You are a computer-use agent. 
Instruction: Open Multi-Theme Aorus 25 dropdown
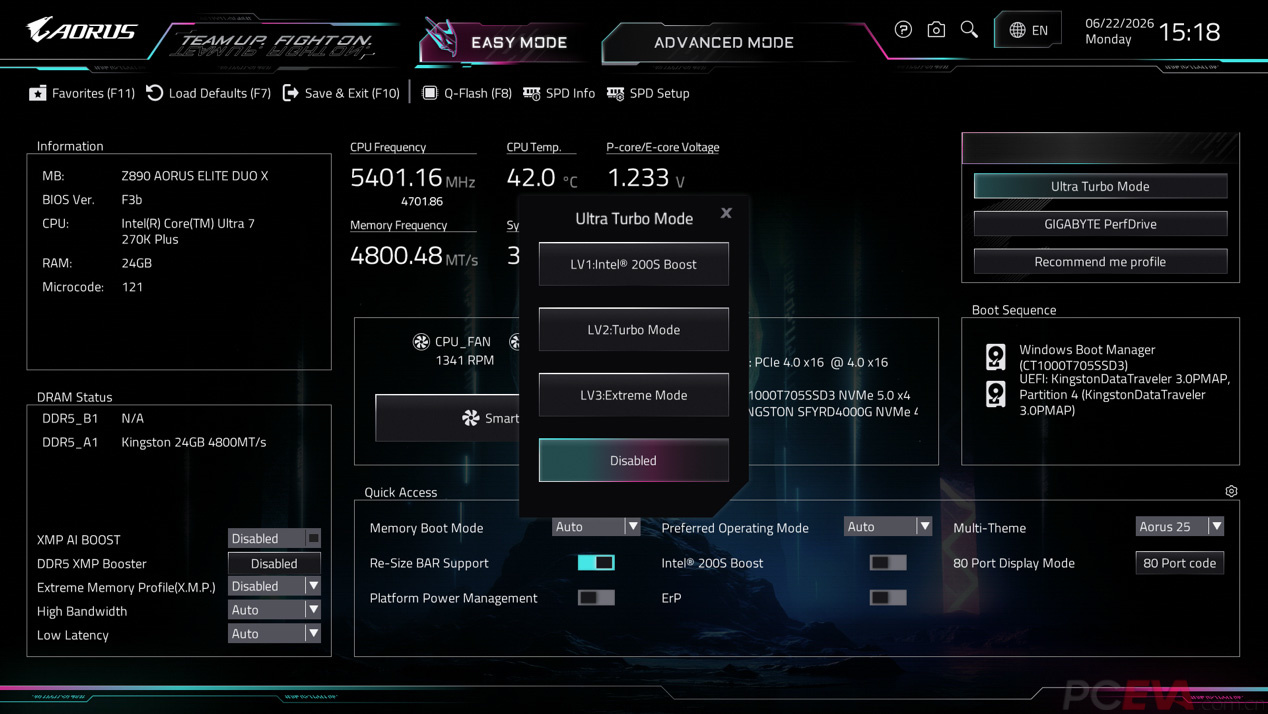coord(1180,526)
